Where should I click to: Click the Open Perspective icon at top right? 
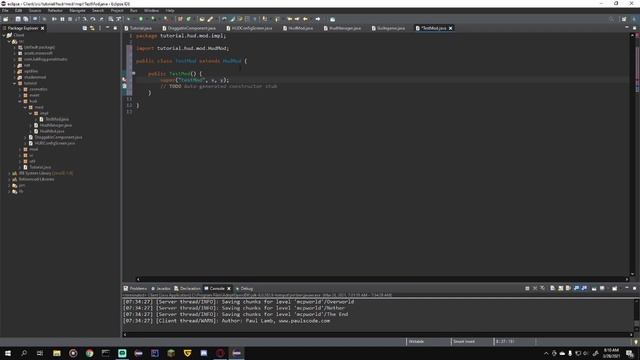click(x=624, y=19)
